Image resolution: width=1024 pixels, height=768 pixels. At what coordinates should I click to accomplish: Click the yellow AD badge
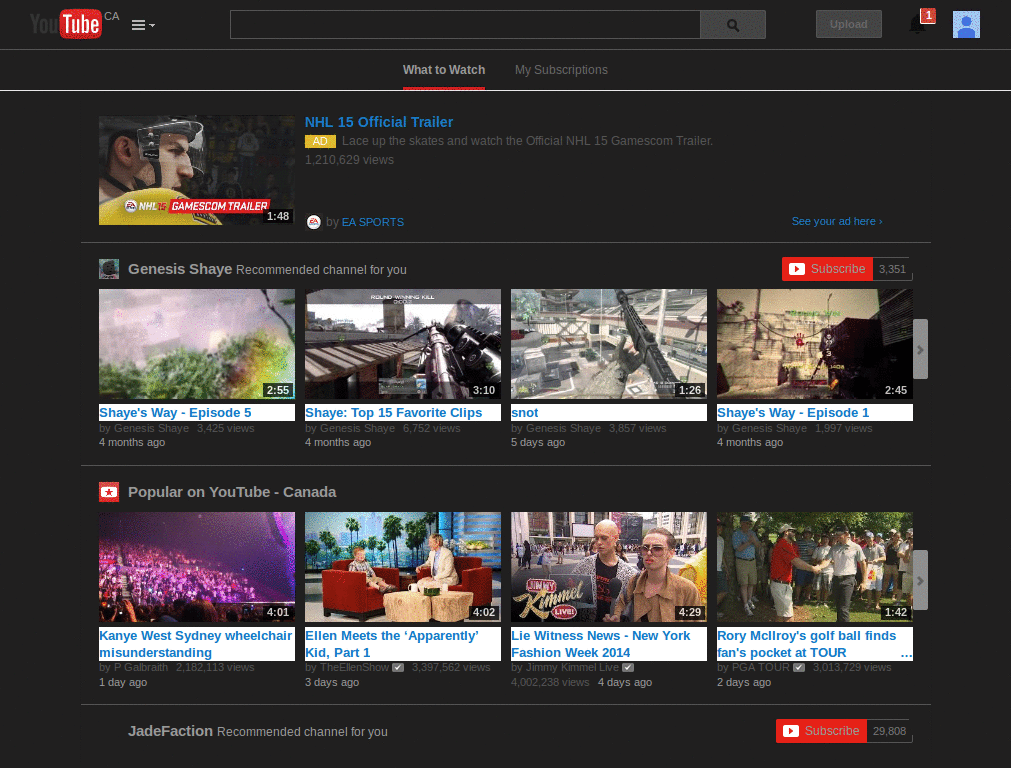pyautogui.click(x=320, y=141)
